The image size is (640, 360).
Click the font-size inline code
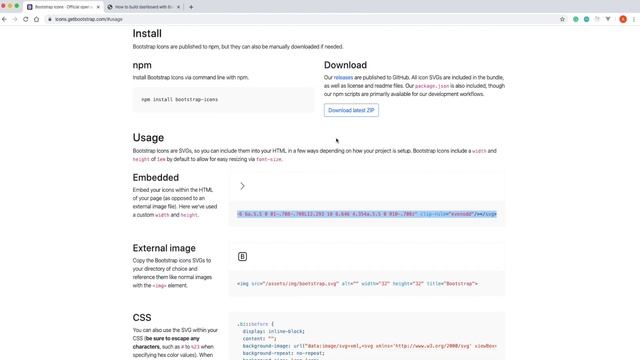269,160
